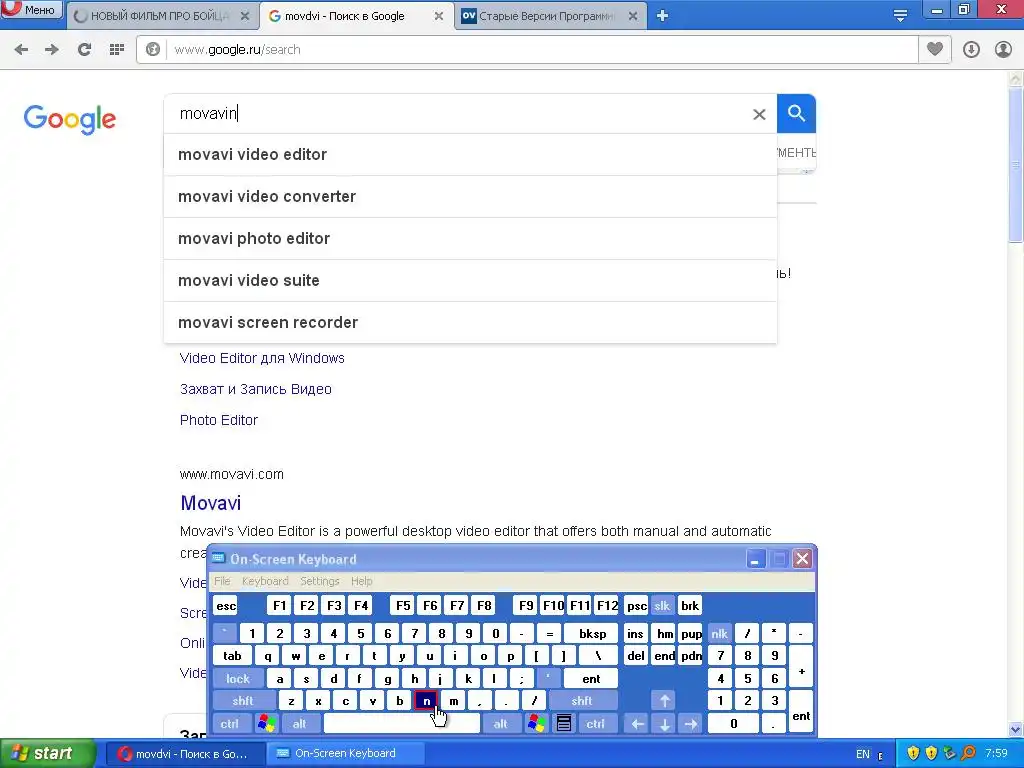
Task: Go back with the browser back arrow
Action: coord(21,50)
